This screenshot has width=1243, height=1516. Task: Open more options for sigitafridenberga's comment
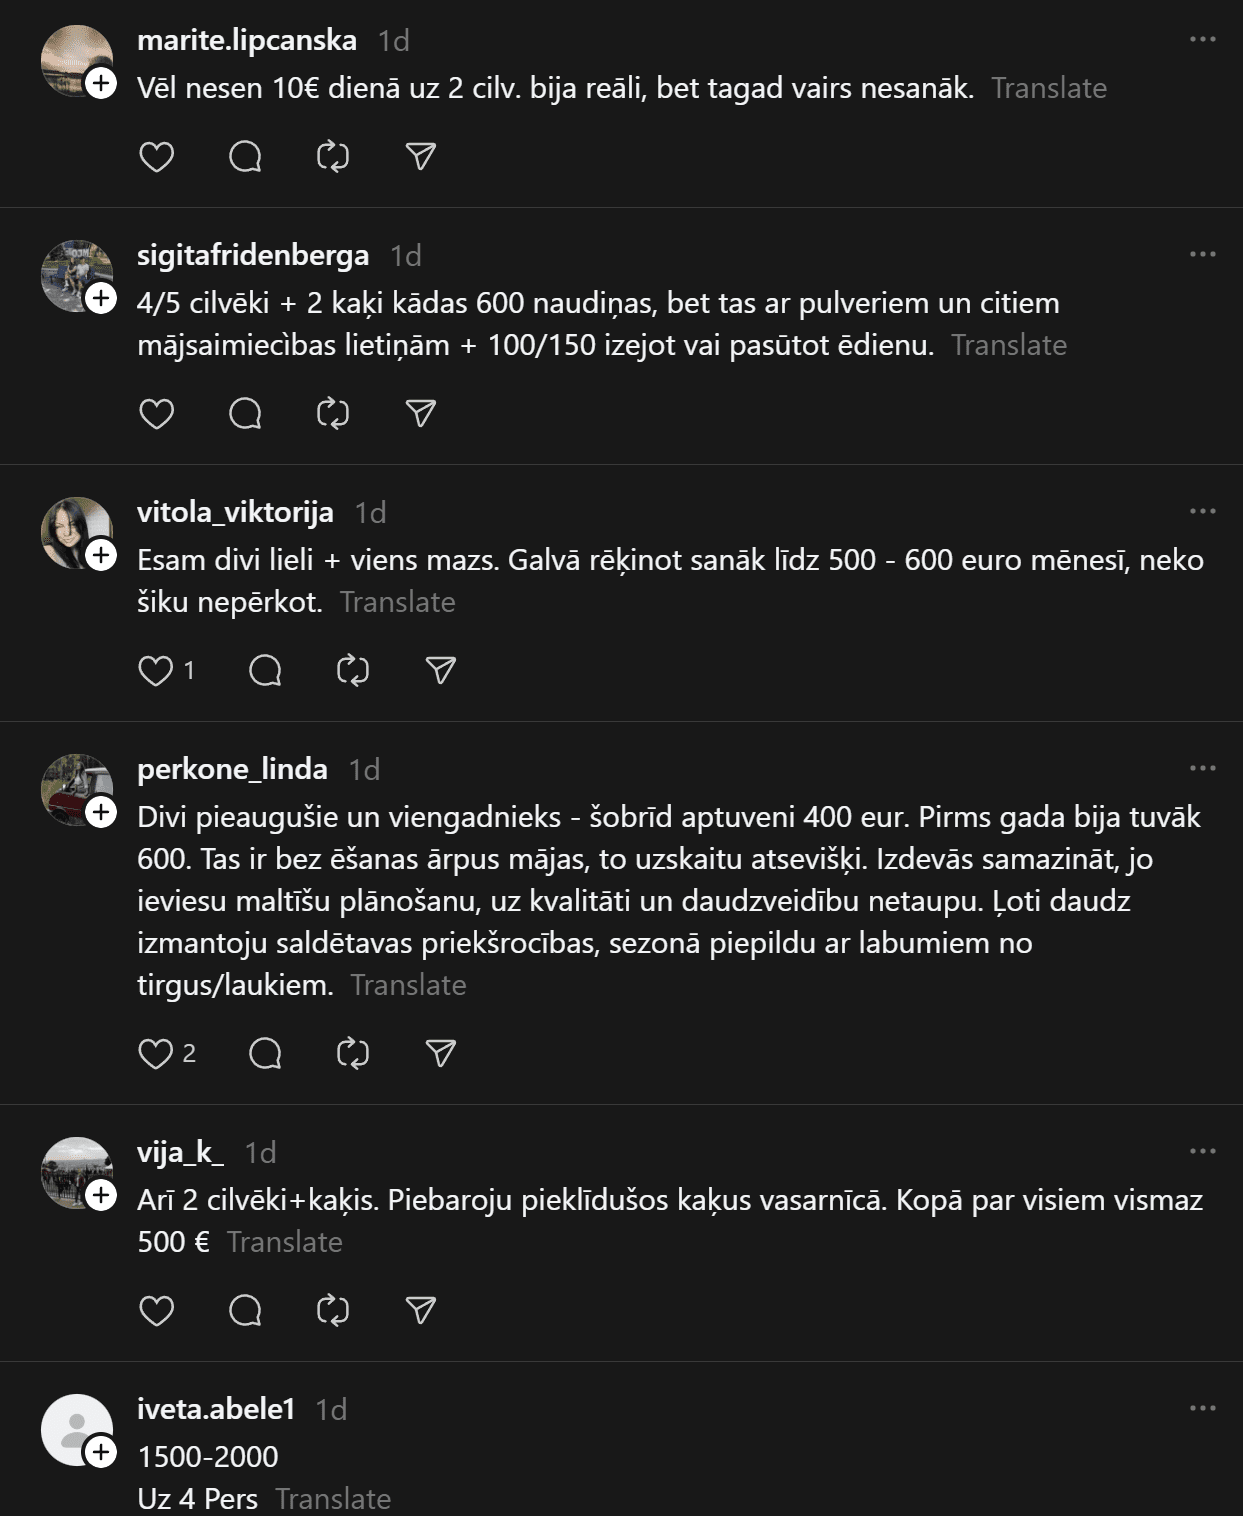pyautogui.click(x=1202, y=255)
